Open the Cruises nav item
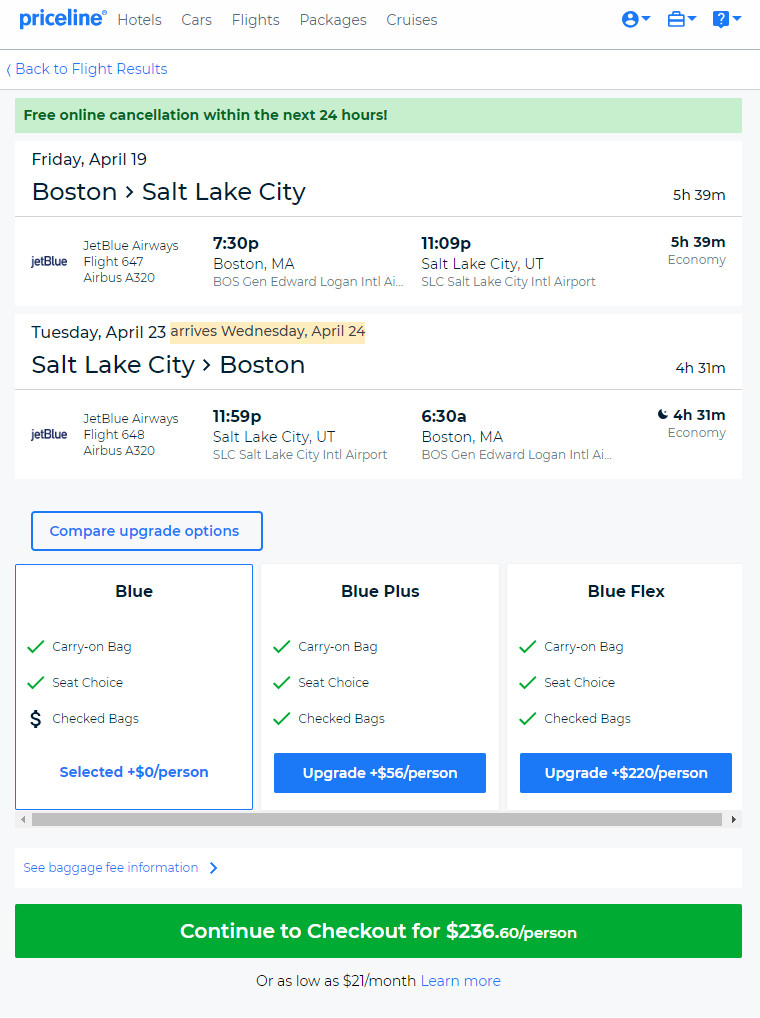This screenshot has width=760, height=1018. 411,20
